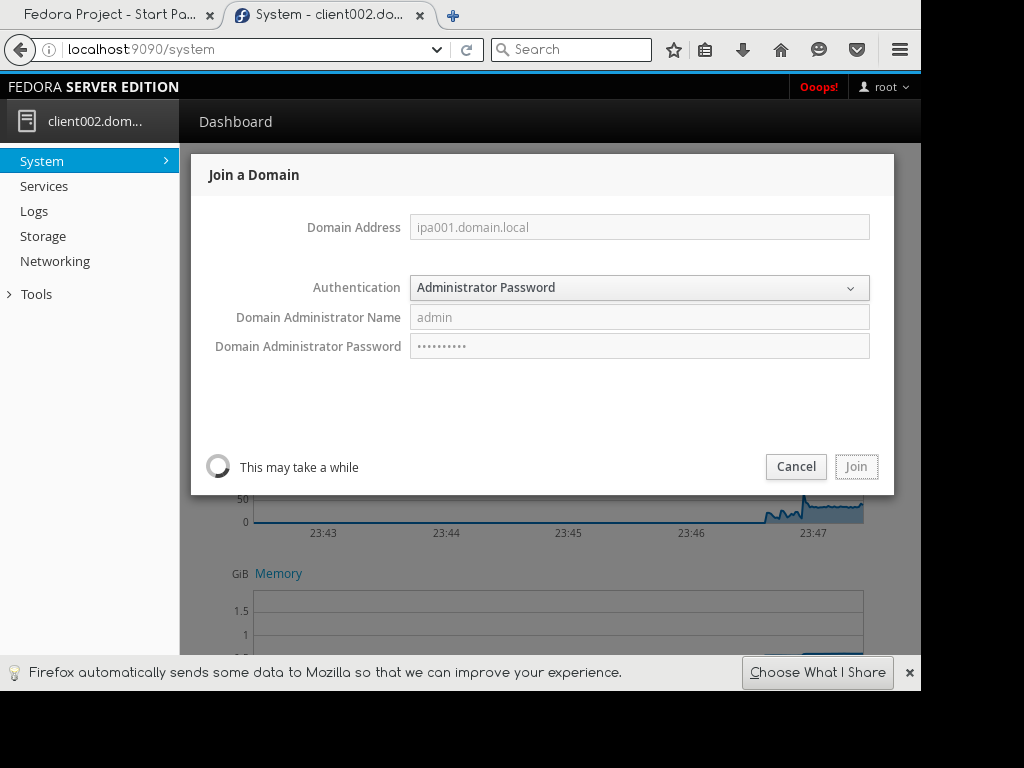Open a new tab with plus icon

(453, 16)
